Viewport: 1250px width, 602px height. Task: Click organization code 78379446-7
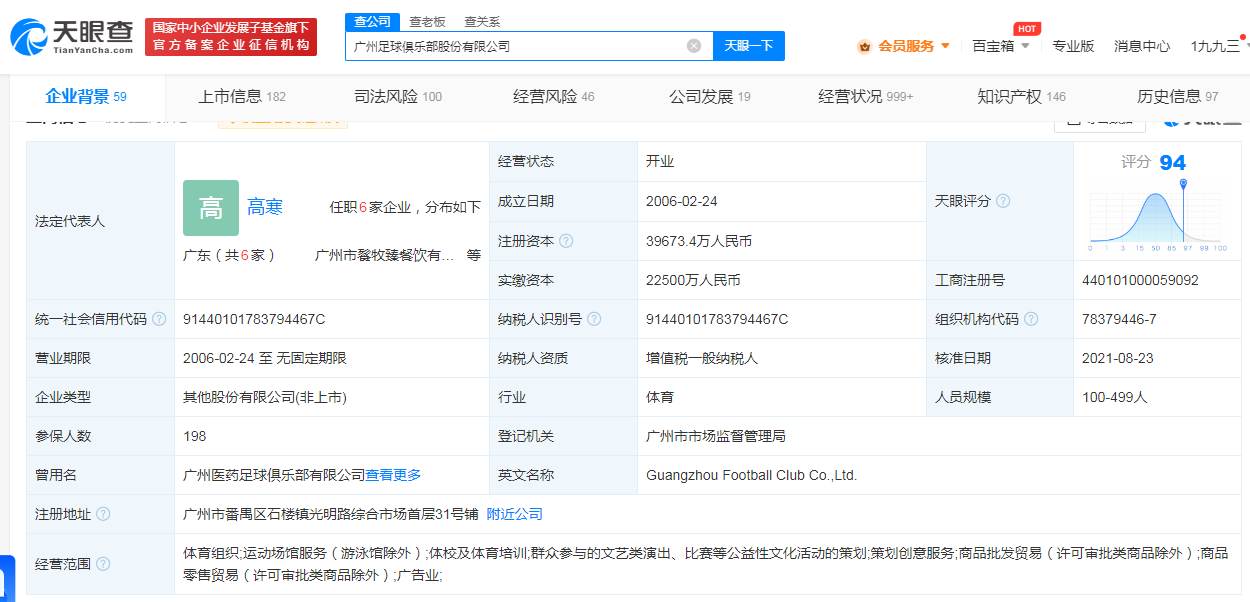1119,319
